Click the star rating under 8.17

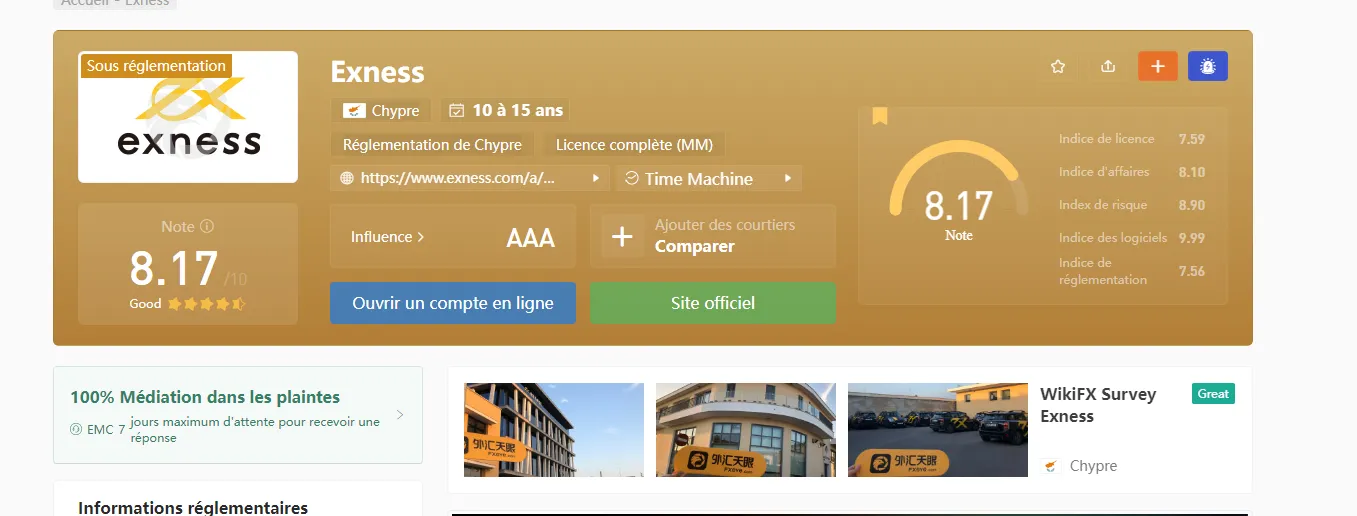[x=206, y=304]
